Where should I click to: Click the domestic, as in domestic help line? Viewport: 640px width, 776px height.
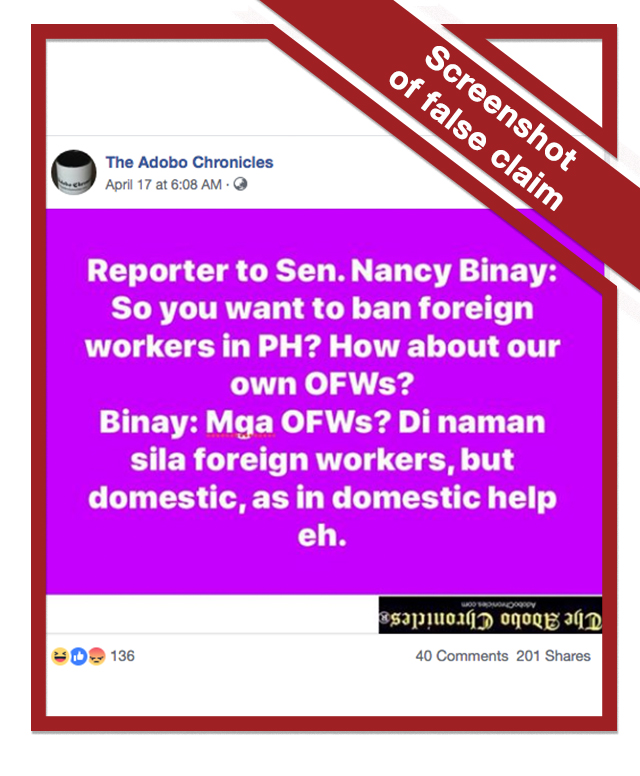322,498
